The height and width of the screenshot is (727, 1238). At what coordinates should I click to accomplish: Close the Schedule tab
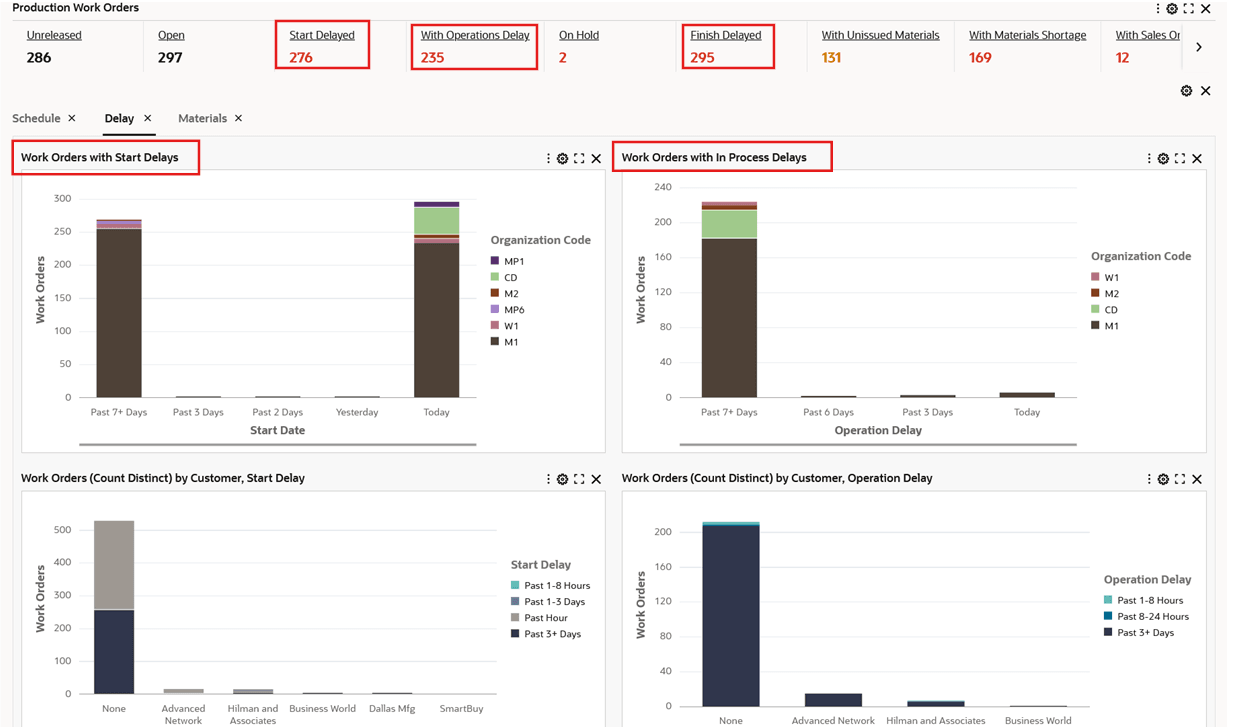(x=72, y=118)
